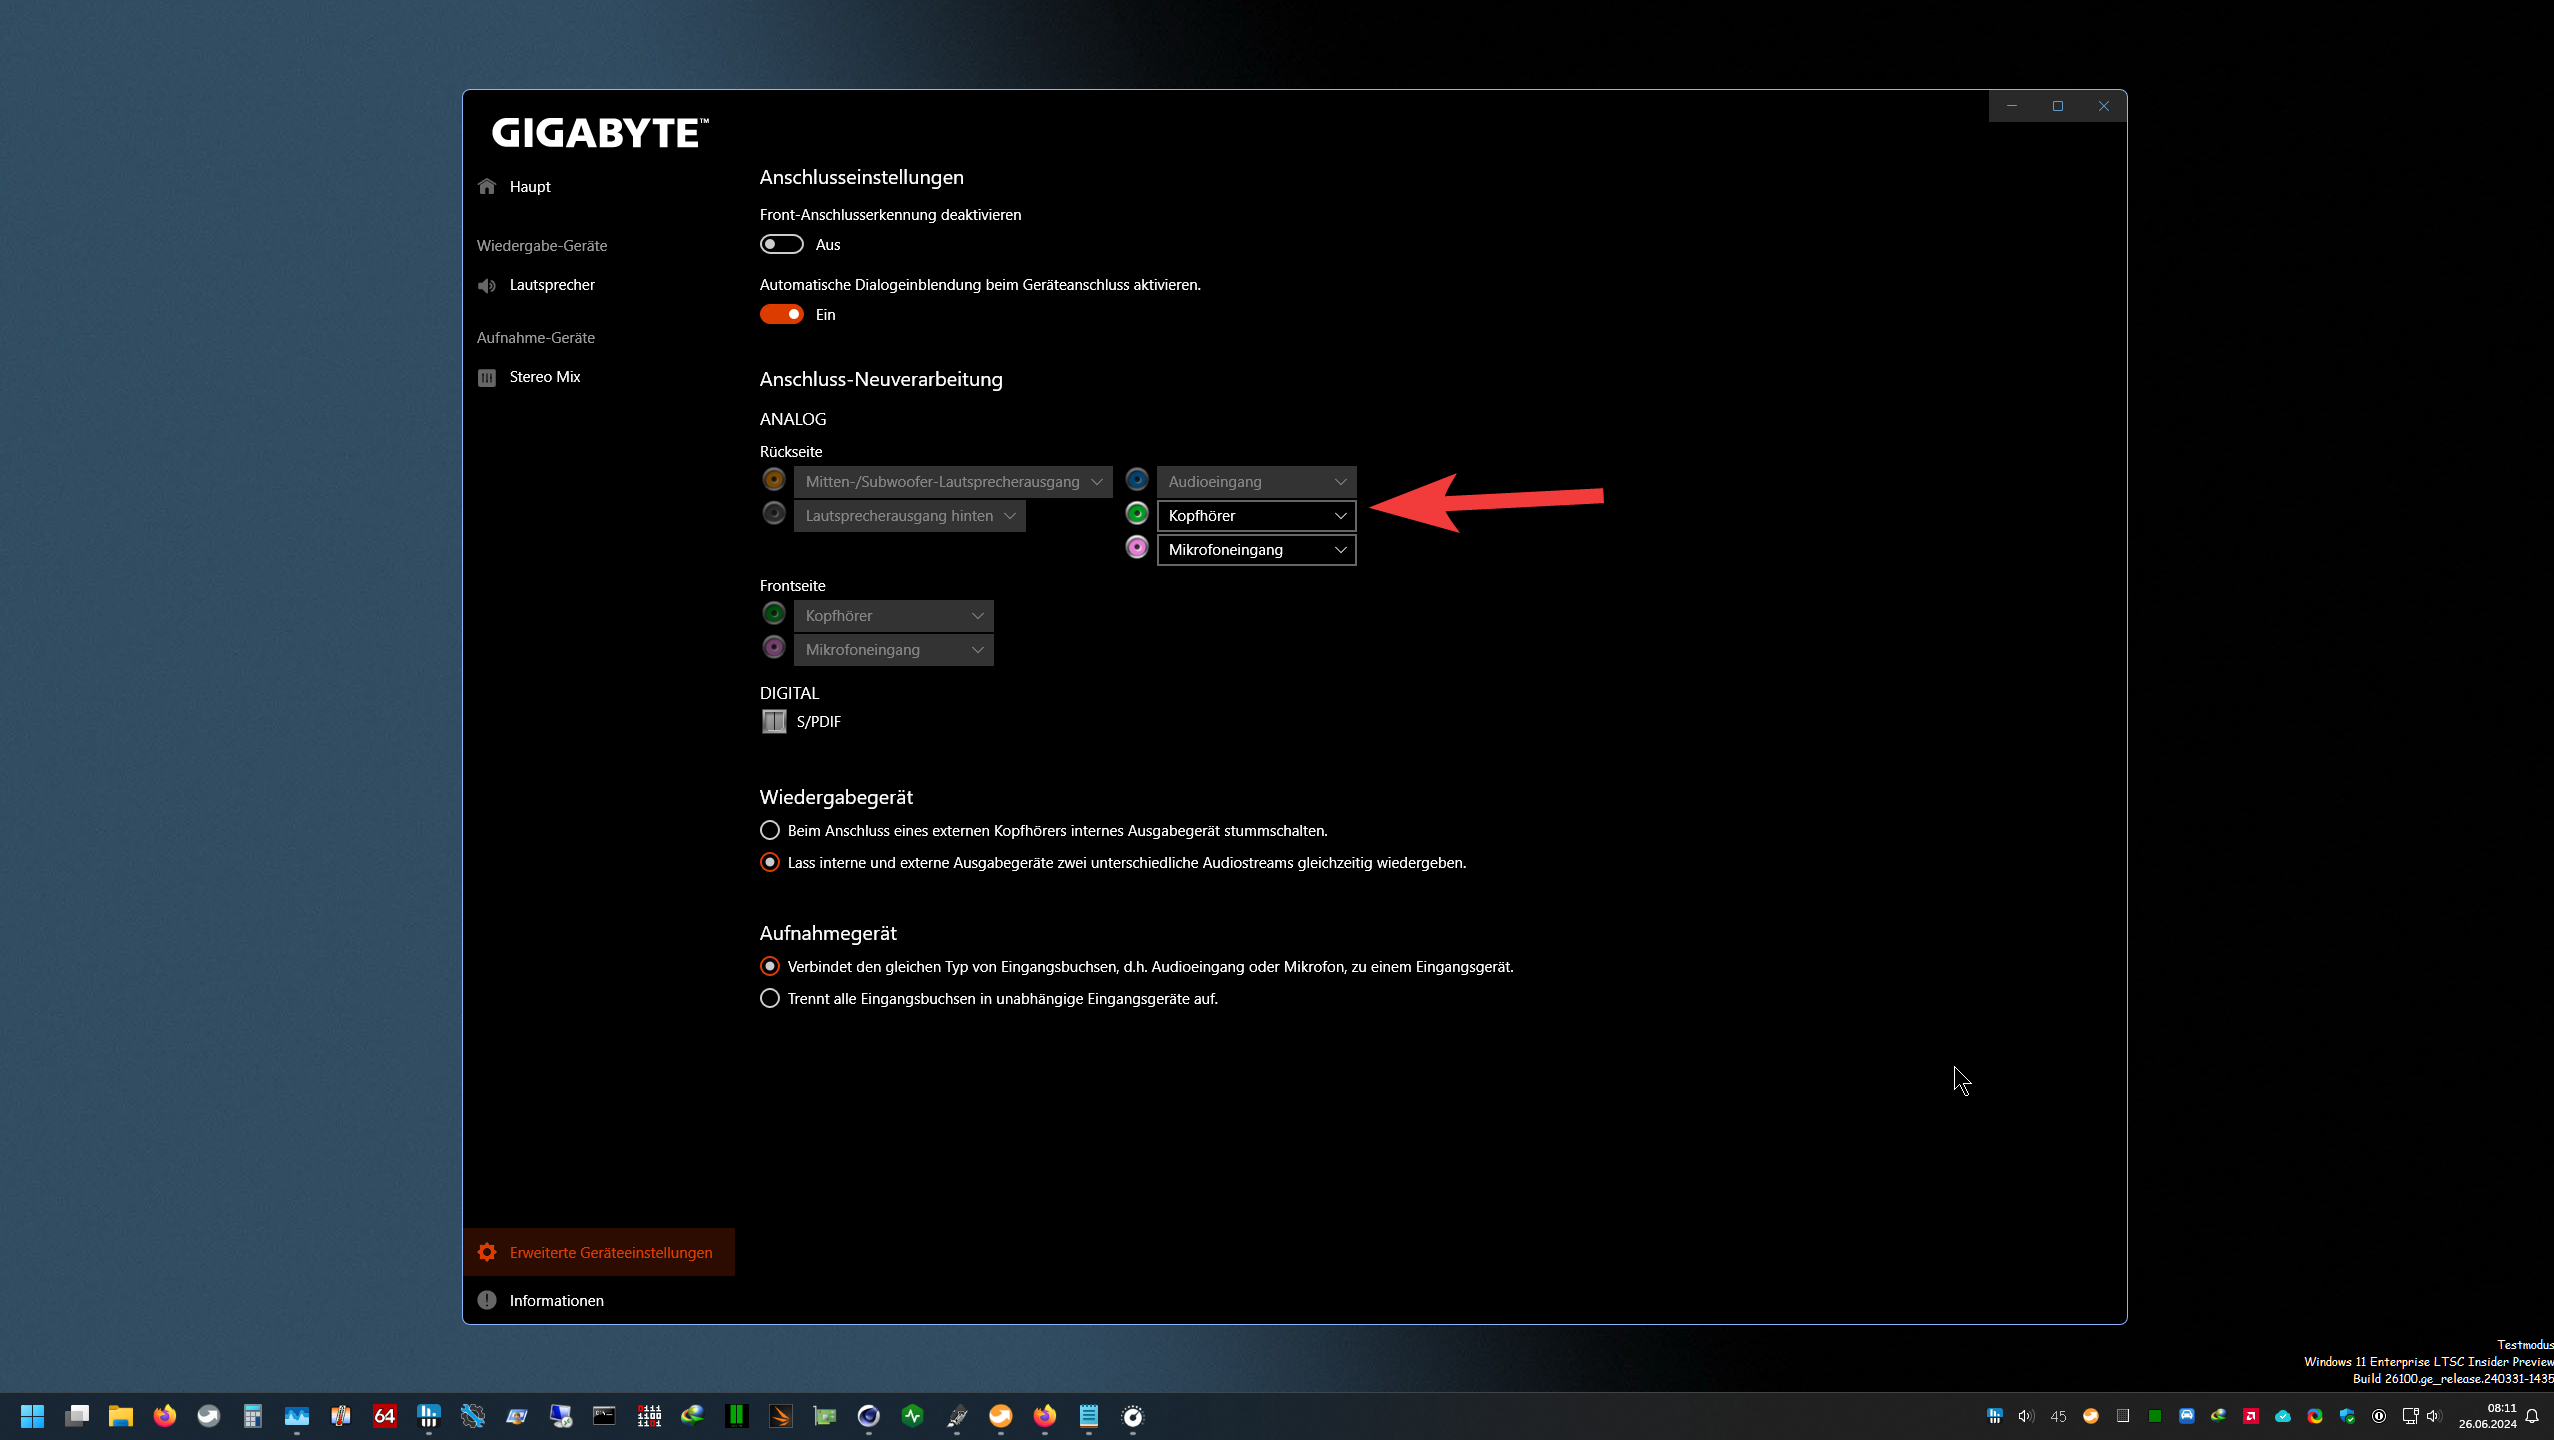Click the S/PDIF digital connector icon
Viewport: 2554px width, 1440px height.
coord(774,721)
